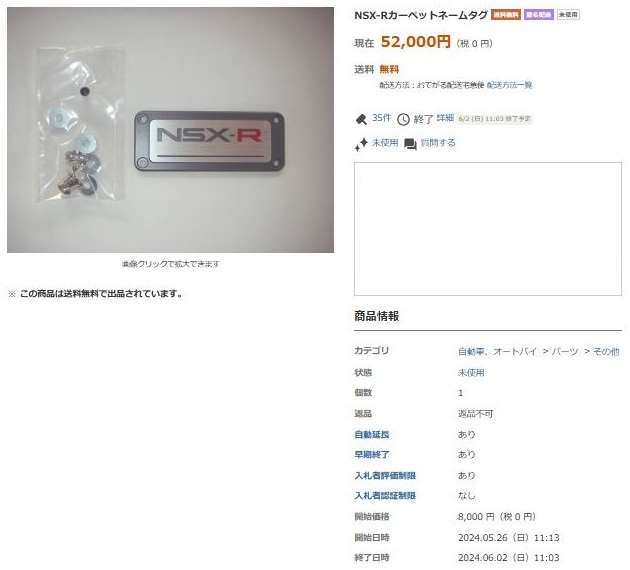Click the 入札者評価制限 help link
Image resolution: width=630 pixels, height=570 pixels.
tap(385, 476)
